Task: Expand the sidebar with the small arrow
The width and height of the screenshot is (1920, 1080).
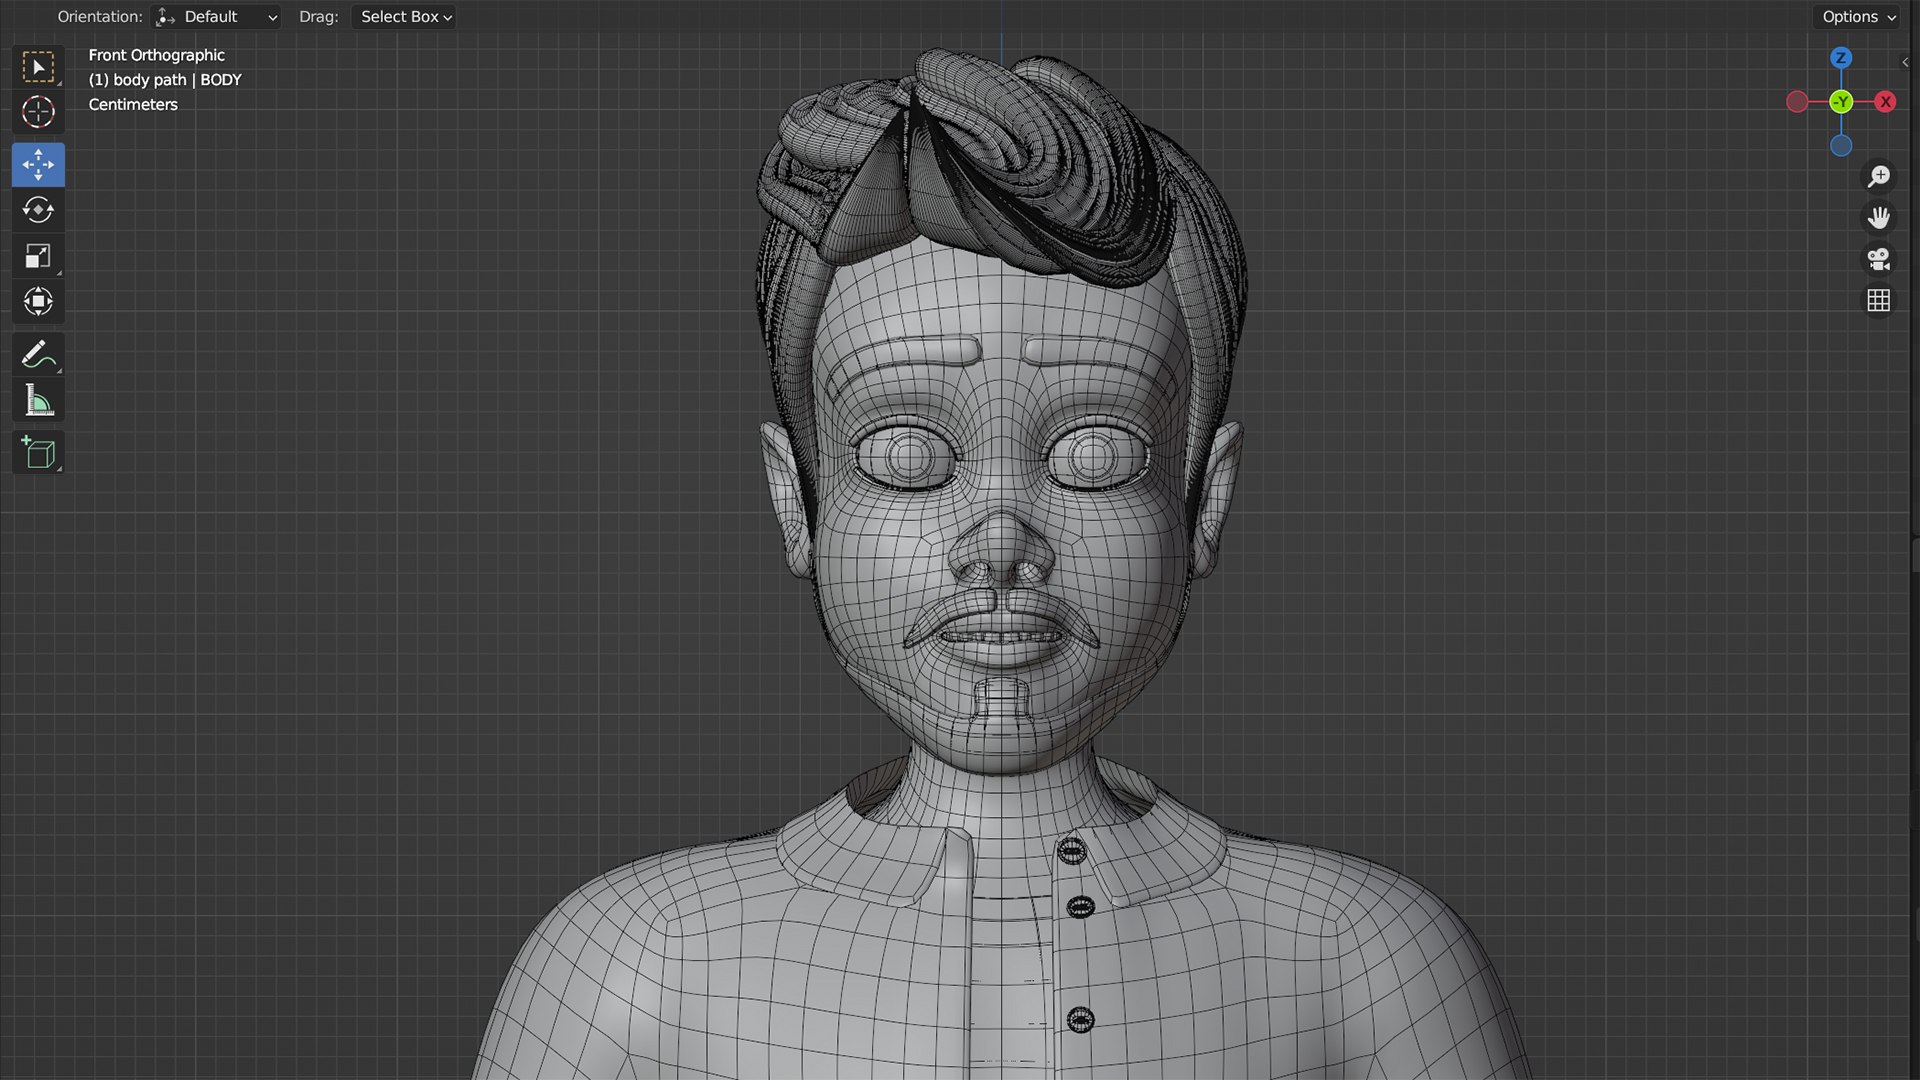Action: tap(1905, 62)
